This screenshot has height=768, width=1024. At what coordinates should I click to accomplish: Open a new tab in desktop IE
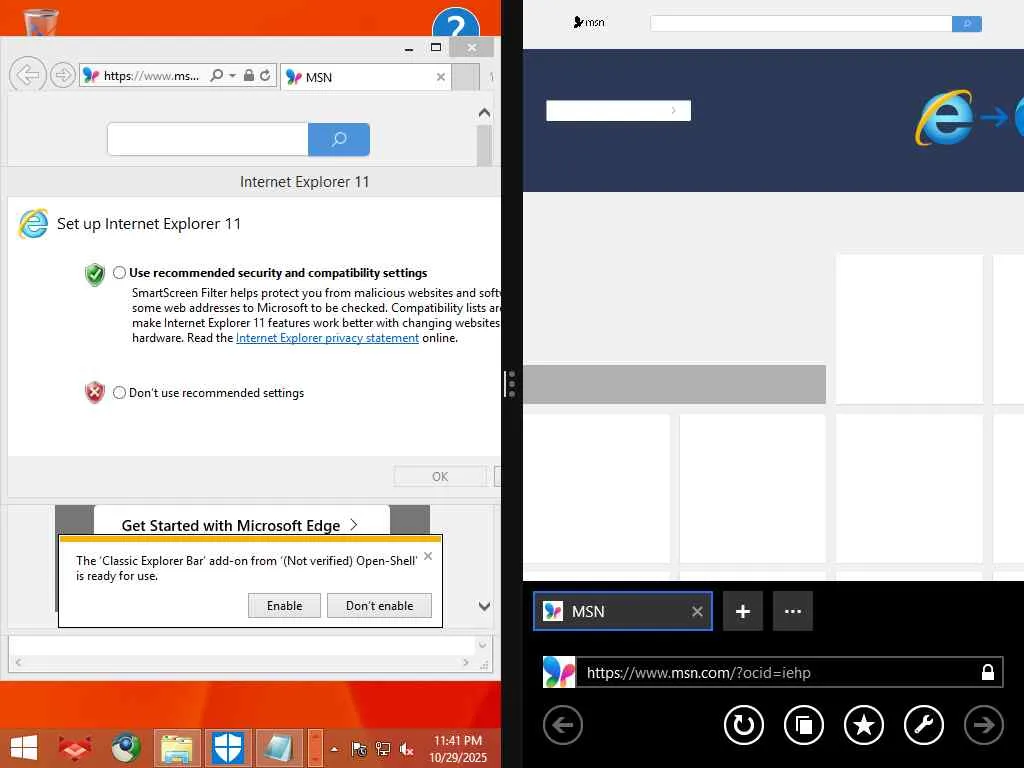466,77
